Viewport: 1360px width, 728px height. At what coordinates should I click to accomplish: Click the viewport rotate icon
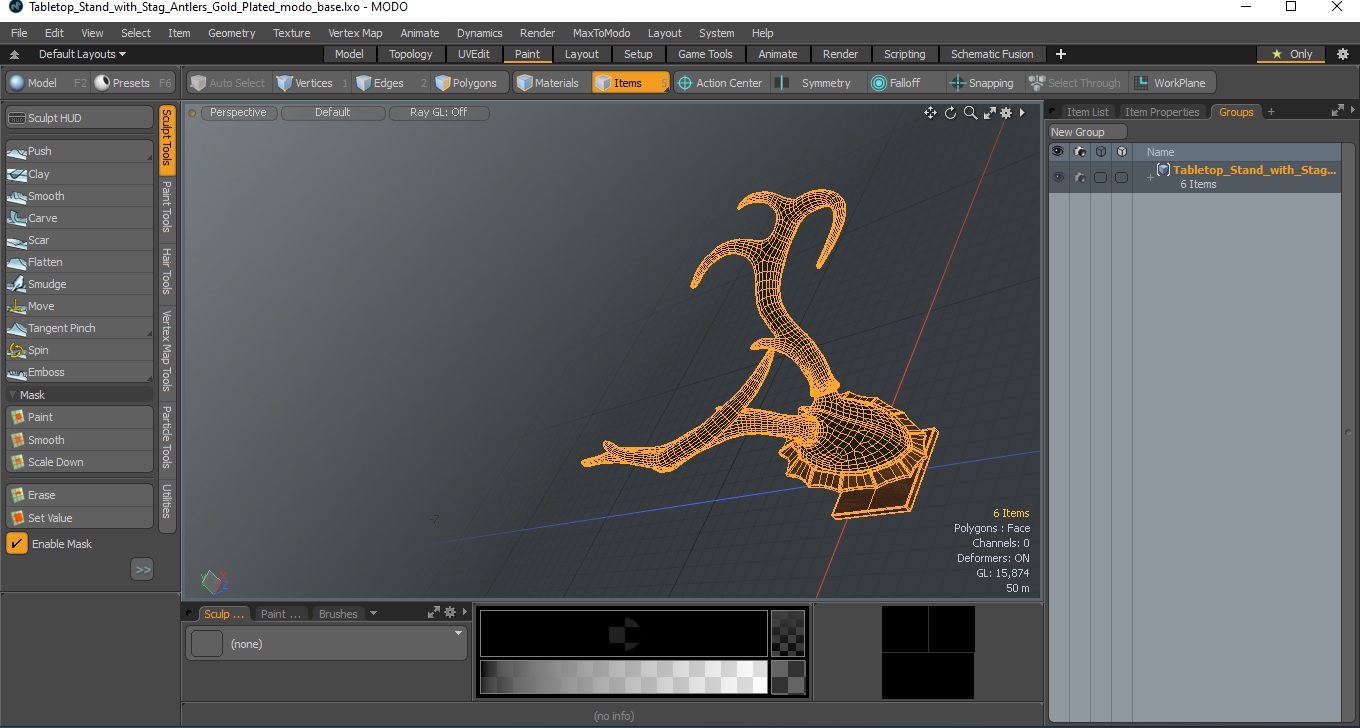tap(950, 113)
